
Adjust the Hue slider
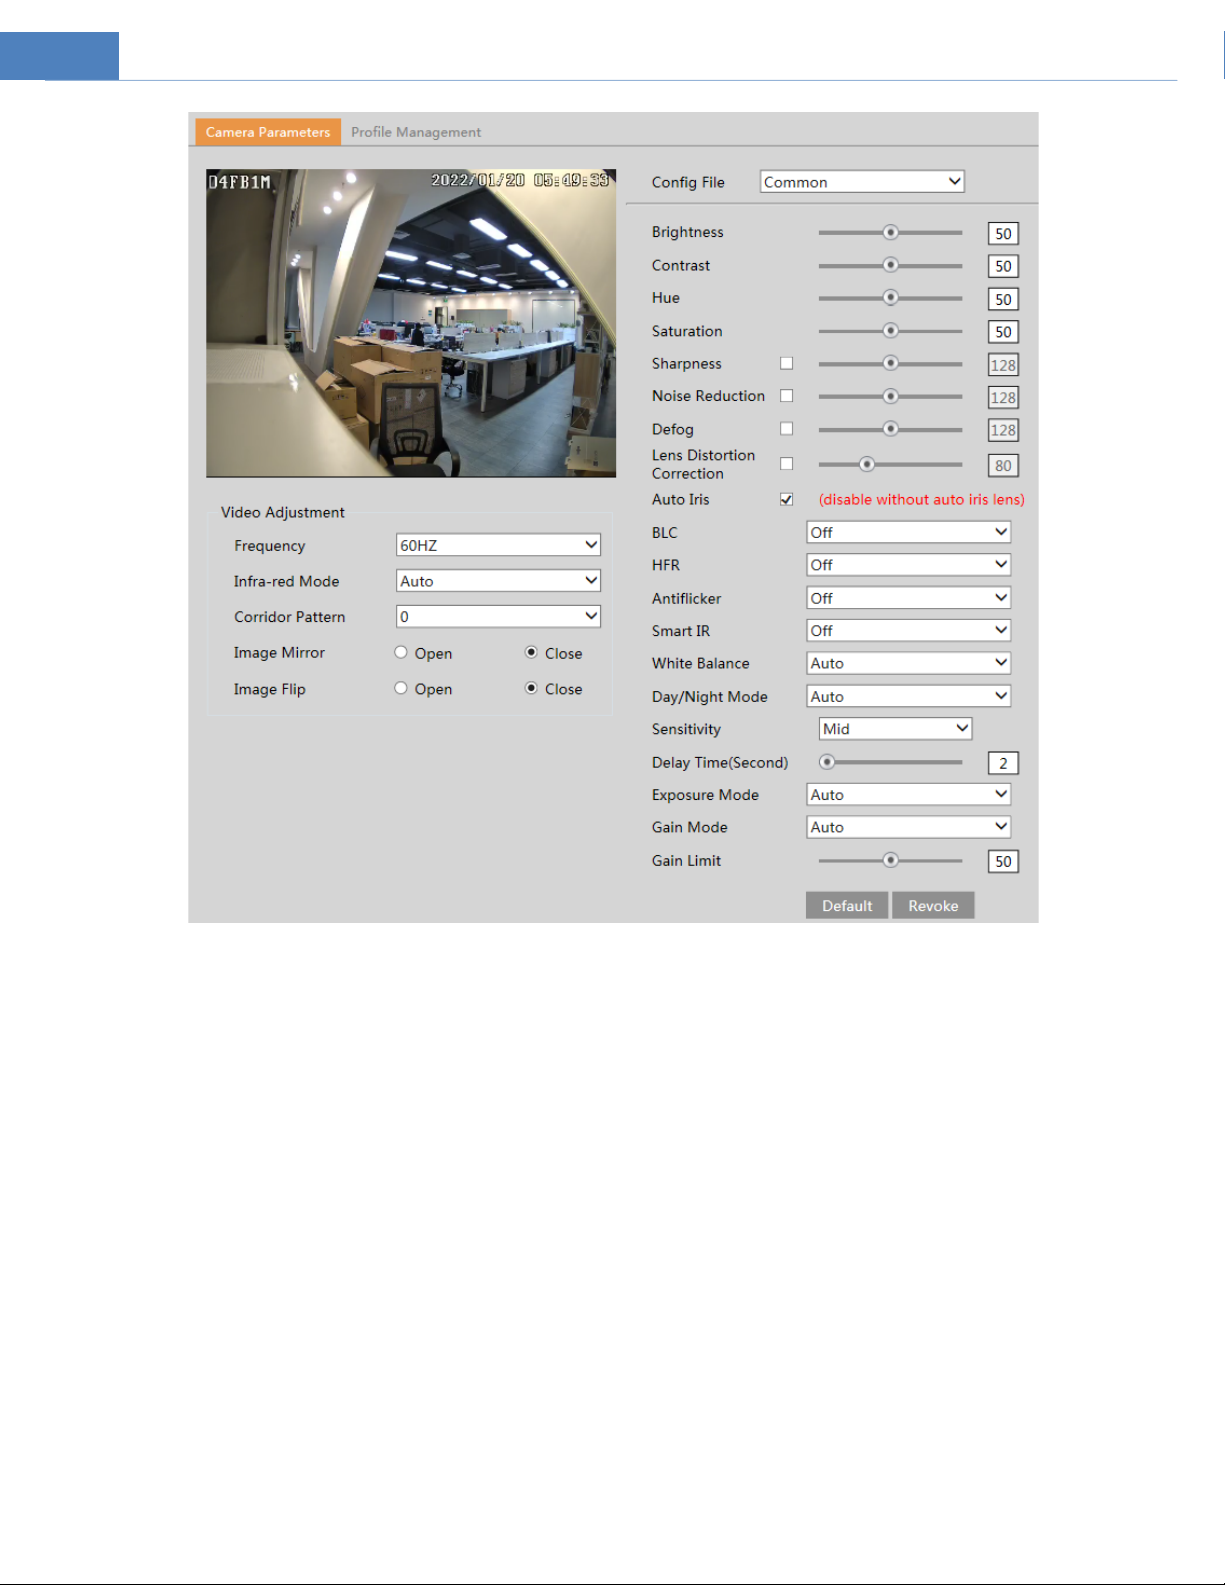(890, 298)
